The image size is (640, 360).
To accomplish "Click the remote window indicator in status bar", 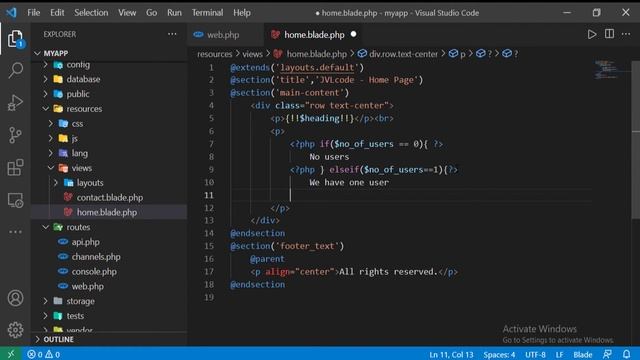I will click(x=11, y=354).
